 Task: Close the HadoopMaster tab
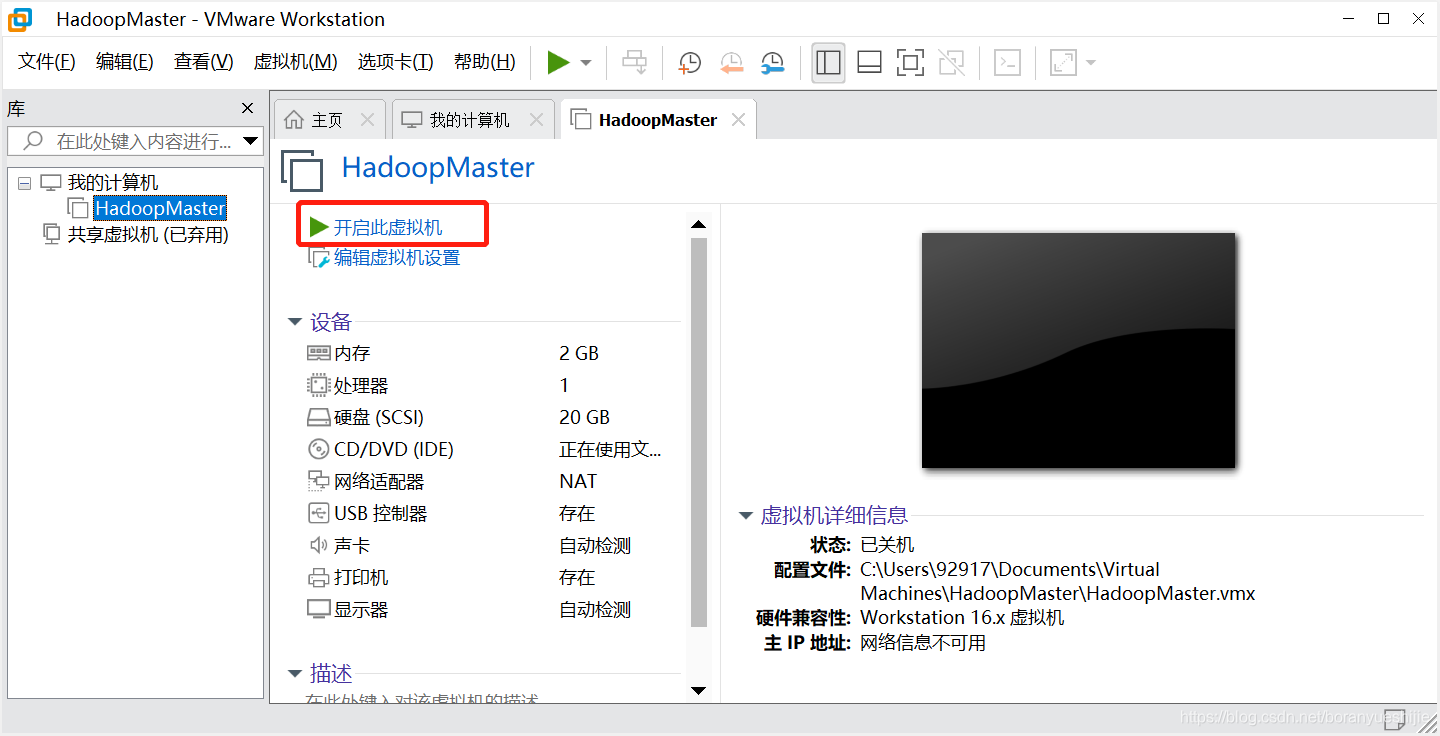[738, 120]
